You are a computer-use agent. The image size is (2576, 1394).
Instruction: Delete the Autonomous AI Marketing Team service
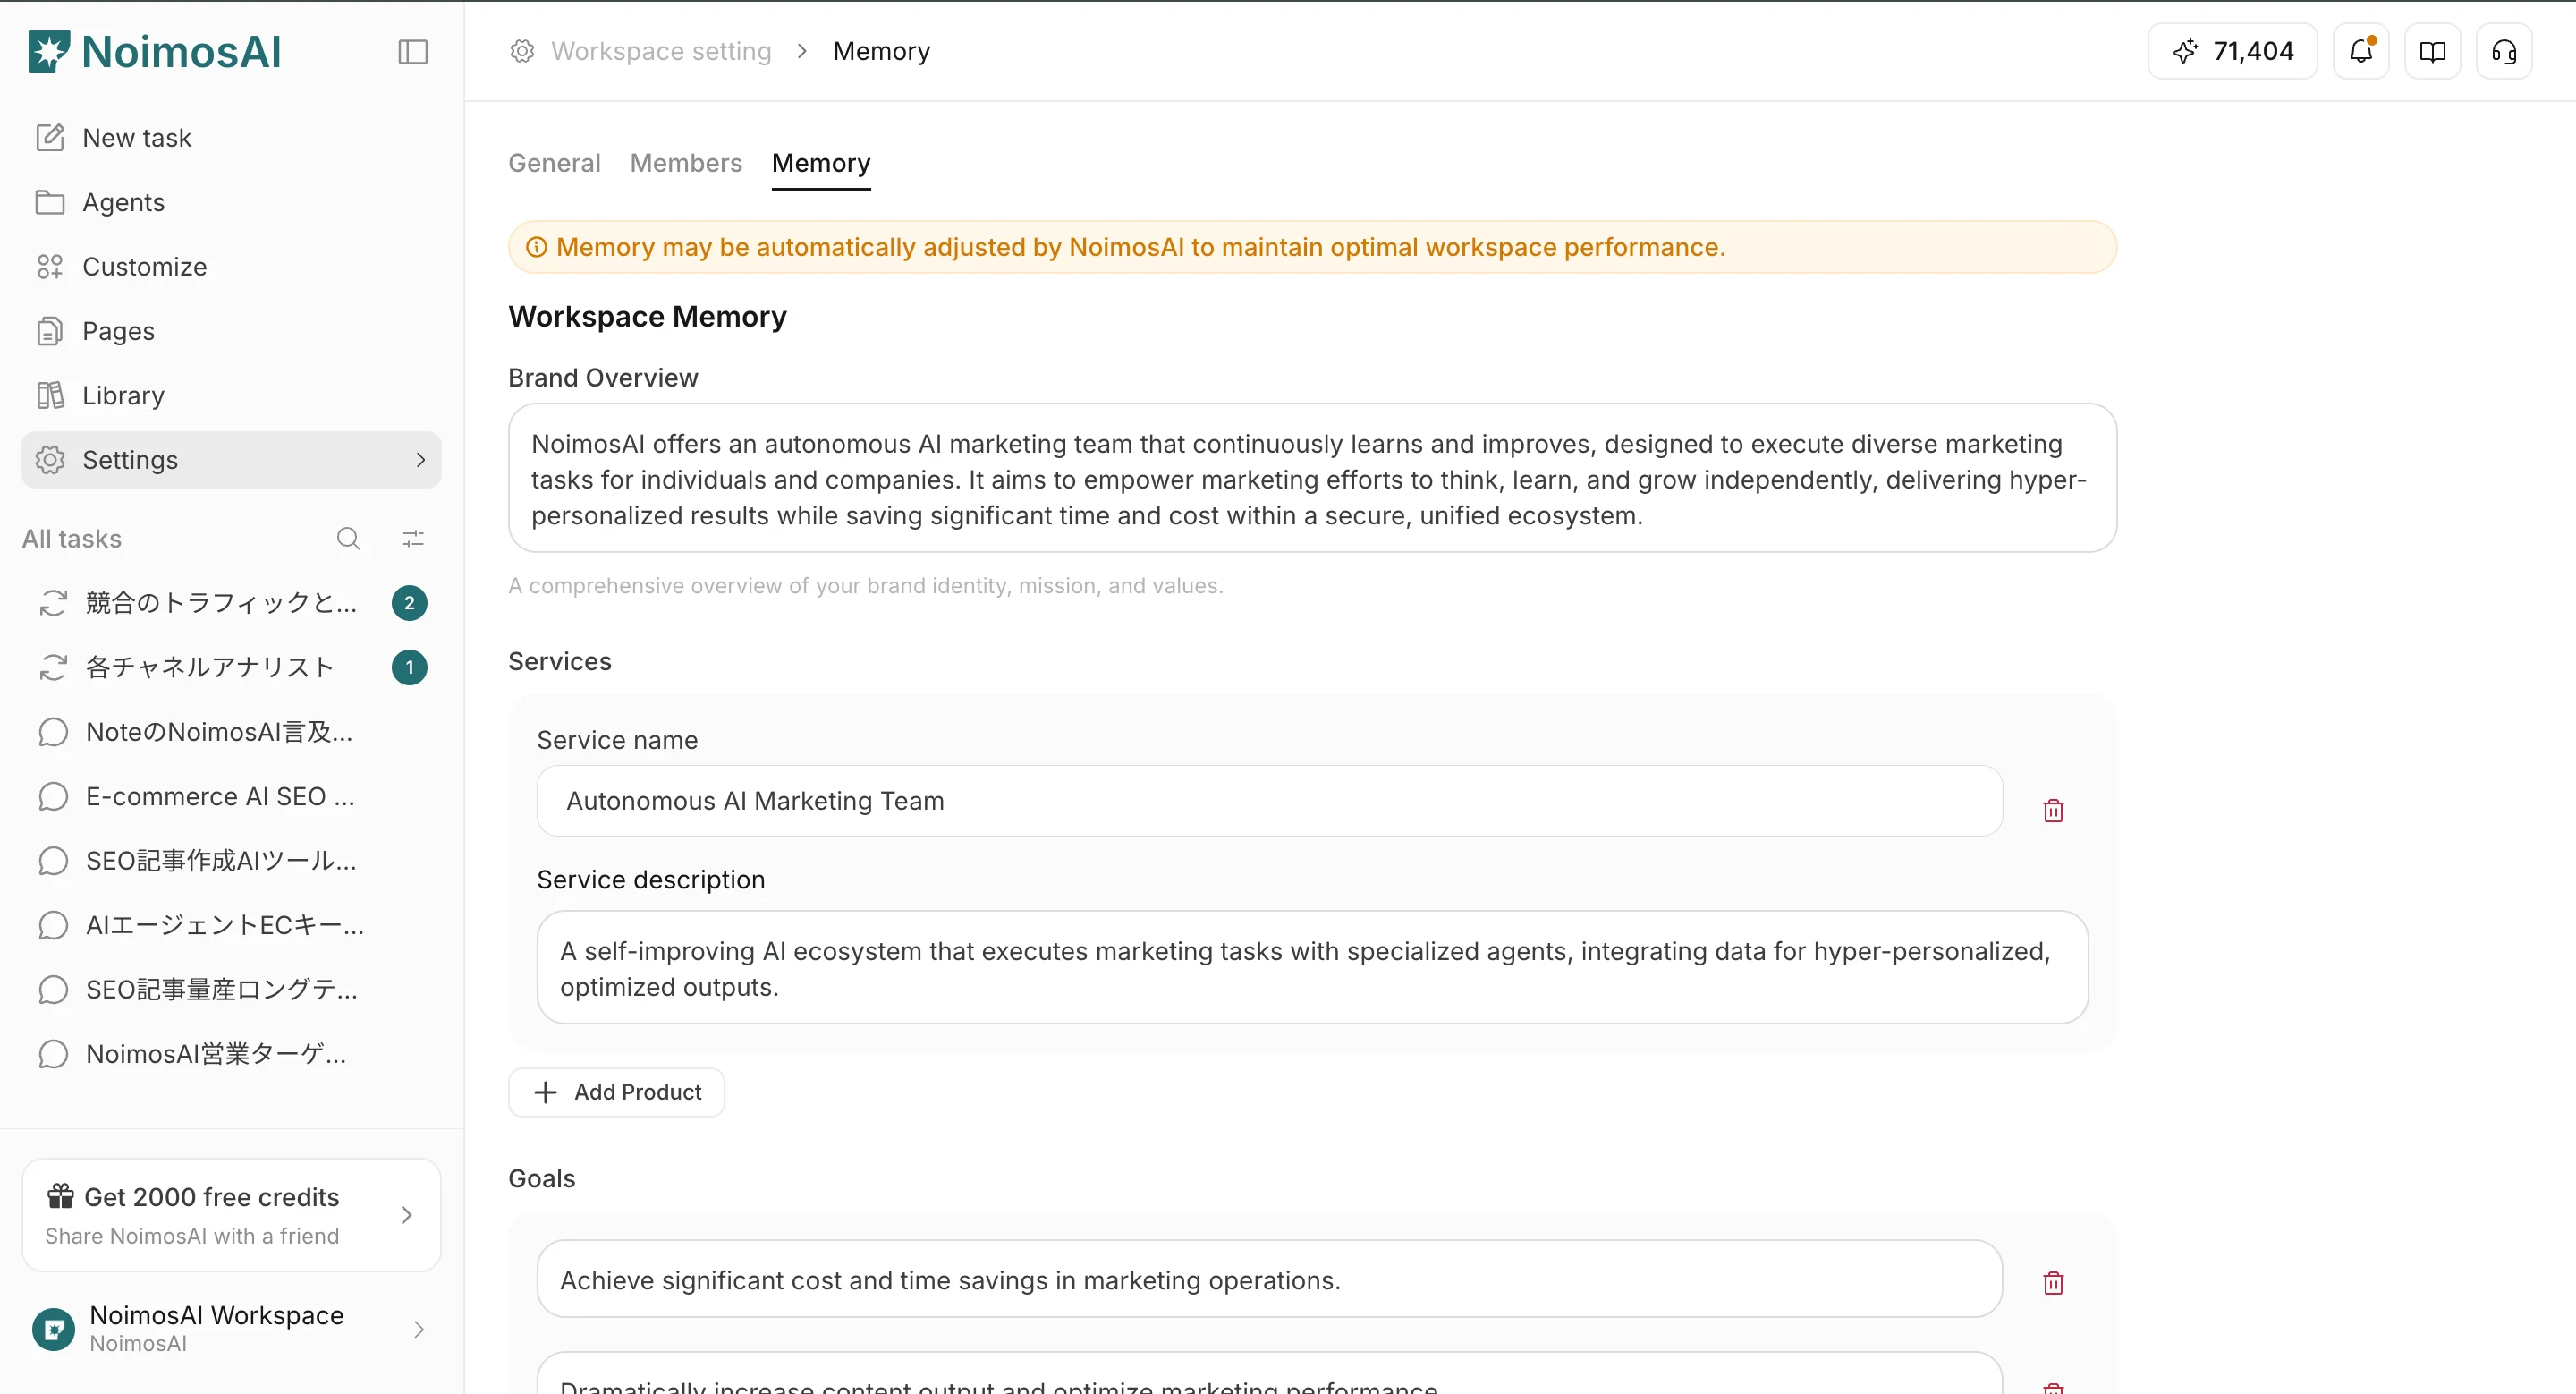coord(2053,810)
